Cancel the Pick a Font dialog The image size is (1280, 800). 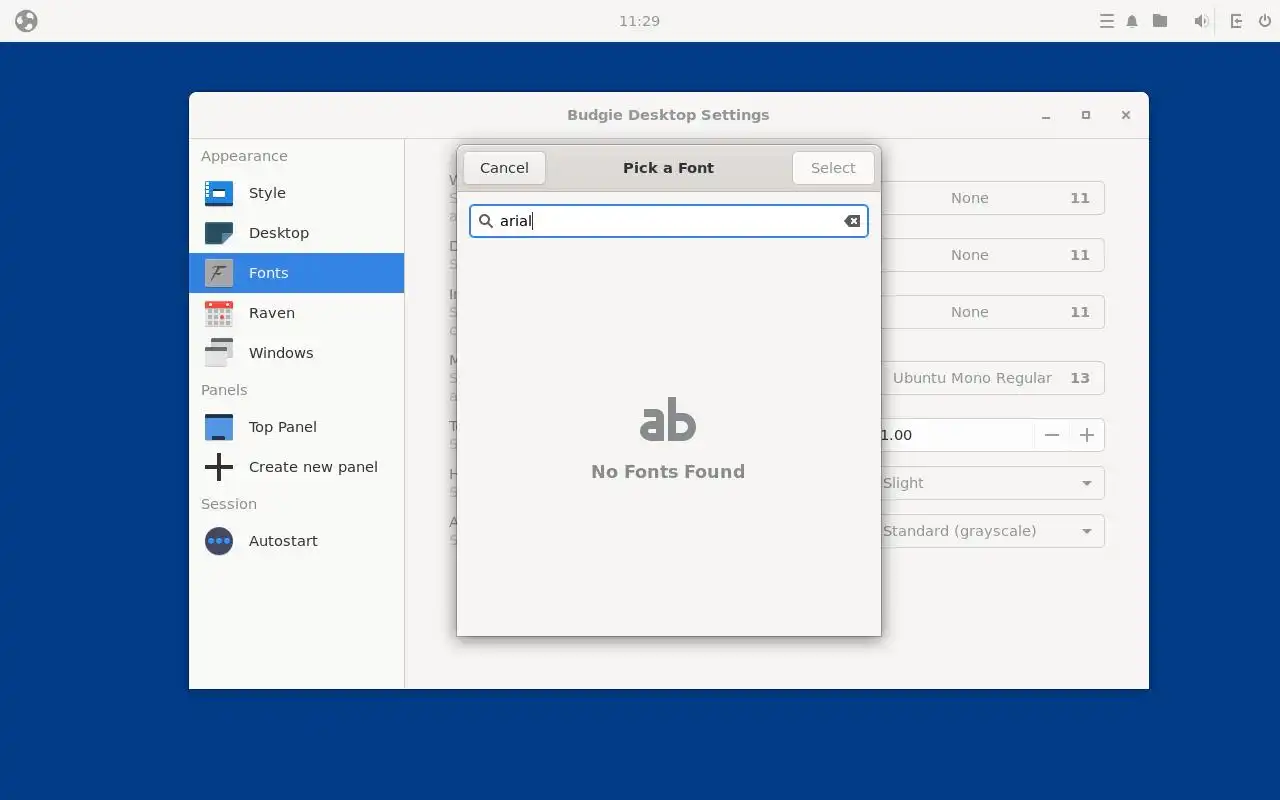point(504,168)
